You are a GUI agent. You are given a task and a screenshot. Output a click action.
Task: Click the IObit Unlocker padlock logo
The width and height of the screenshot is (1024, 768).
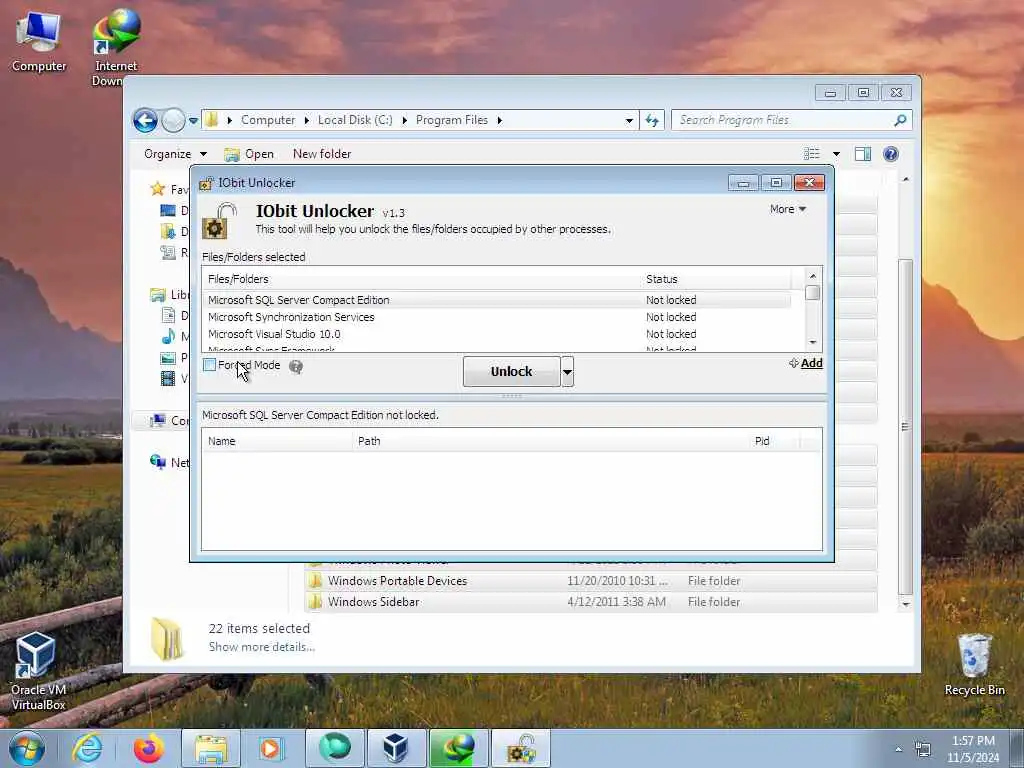pyautogui.click(x=219, y=221)
